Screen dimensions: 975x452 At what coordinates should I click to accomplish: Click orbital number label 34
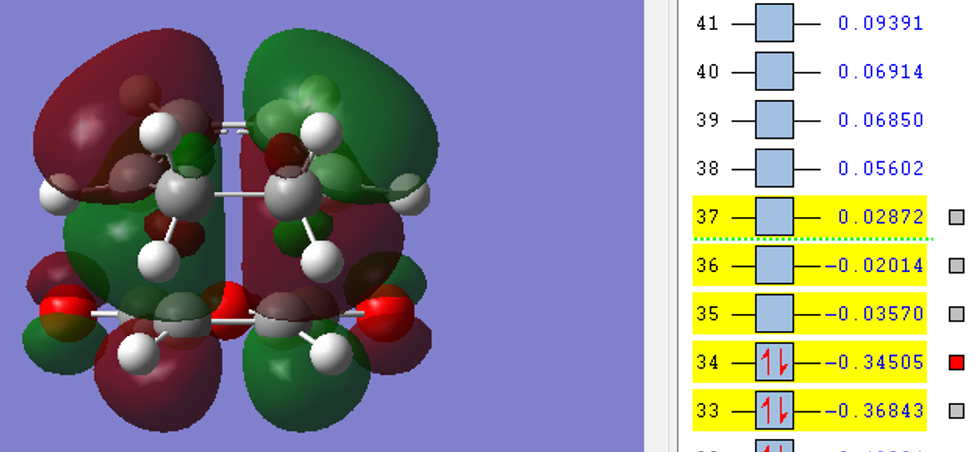pos(708,362)
